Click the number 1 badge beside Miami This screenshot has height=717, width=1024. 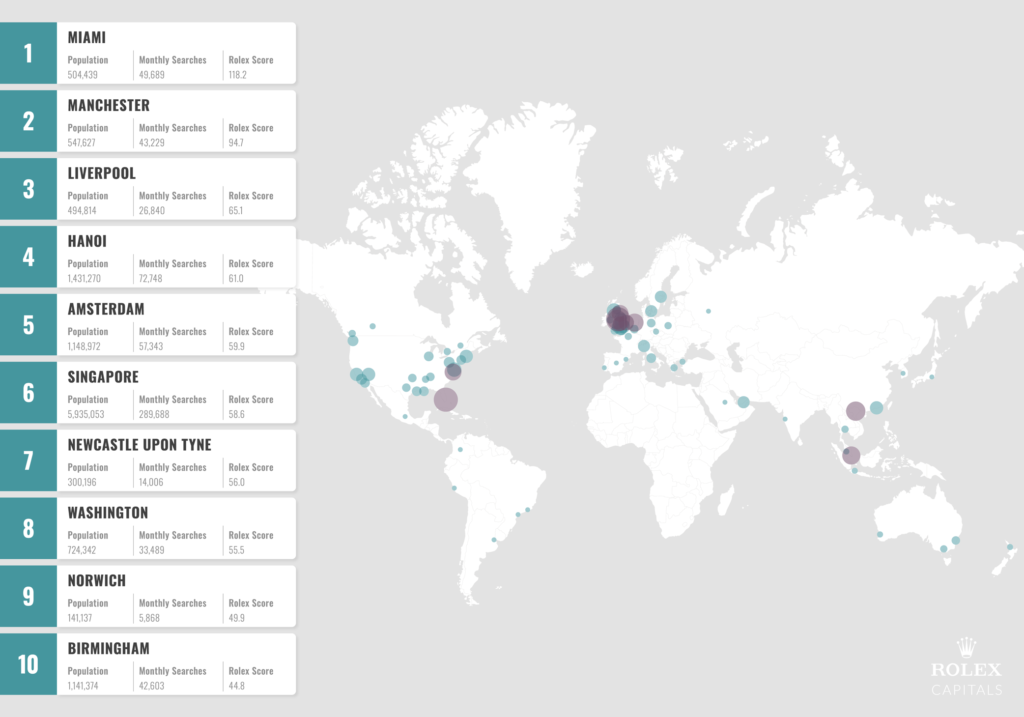click(28, 51)
